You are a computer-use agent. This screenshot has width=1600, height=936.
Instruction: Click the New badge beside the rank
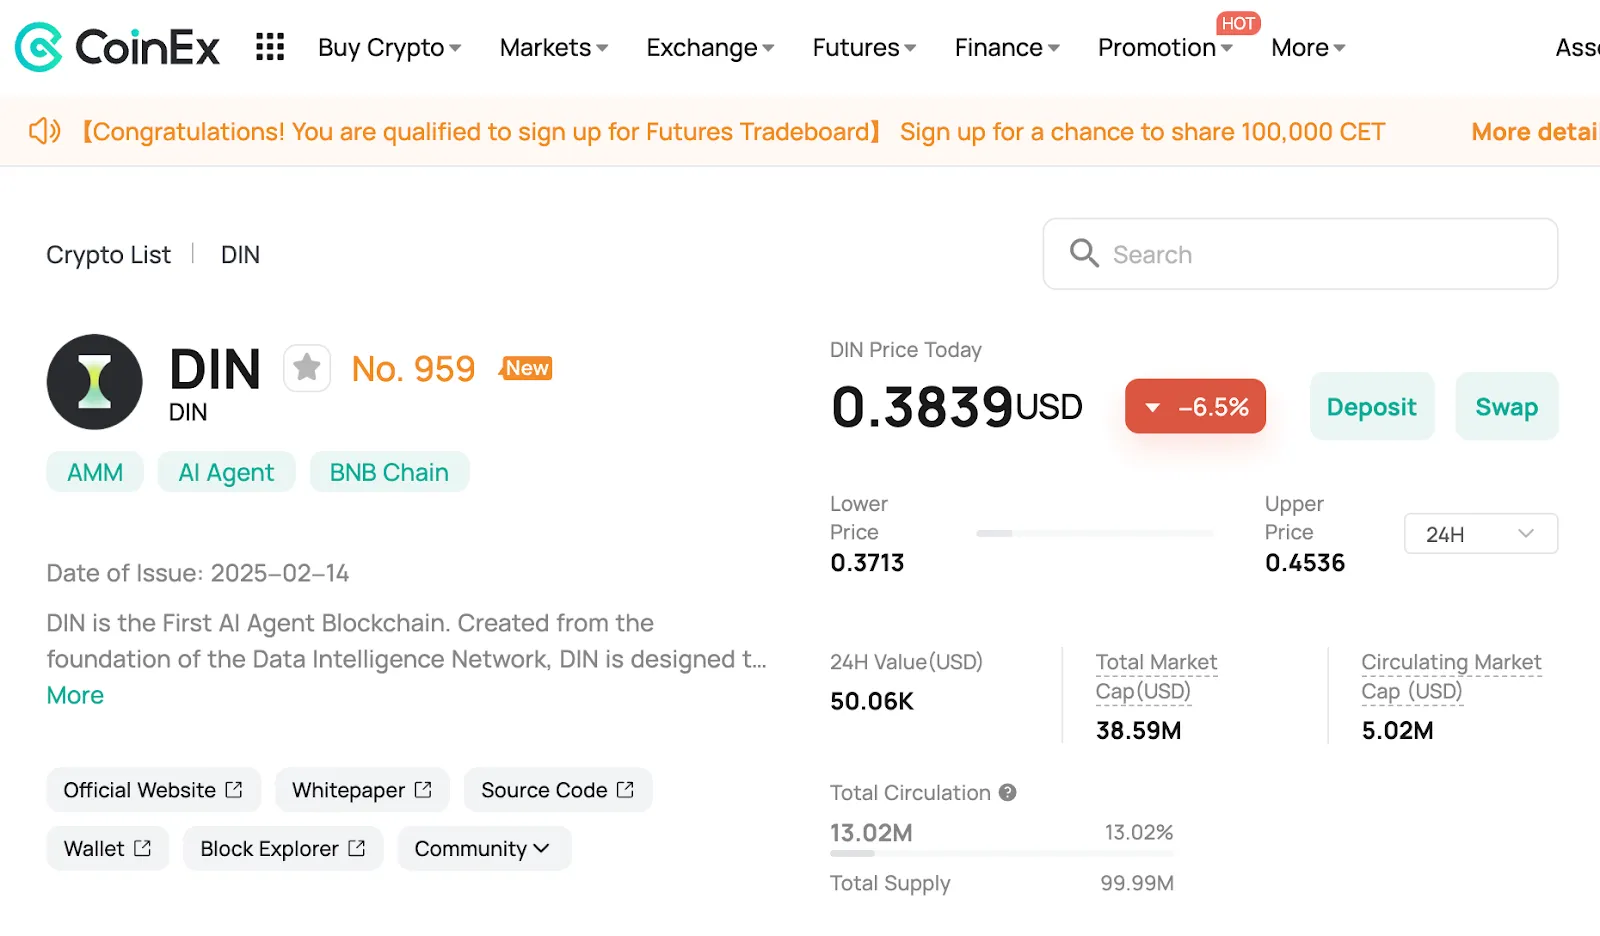point(526,368)
